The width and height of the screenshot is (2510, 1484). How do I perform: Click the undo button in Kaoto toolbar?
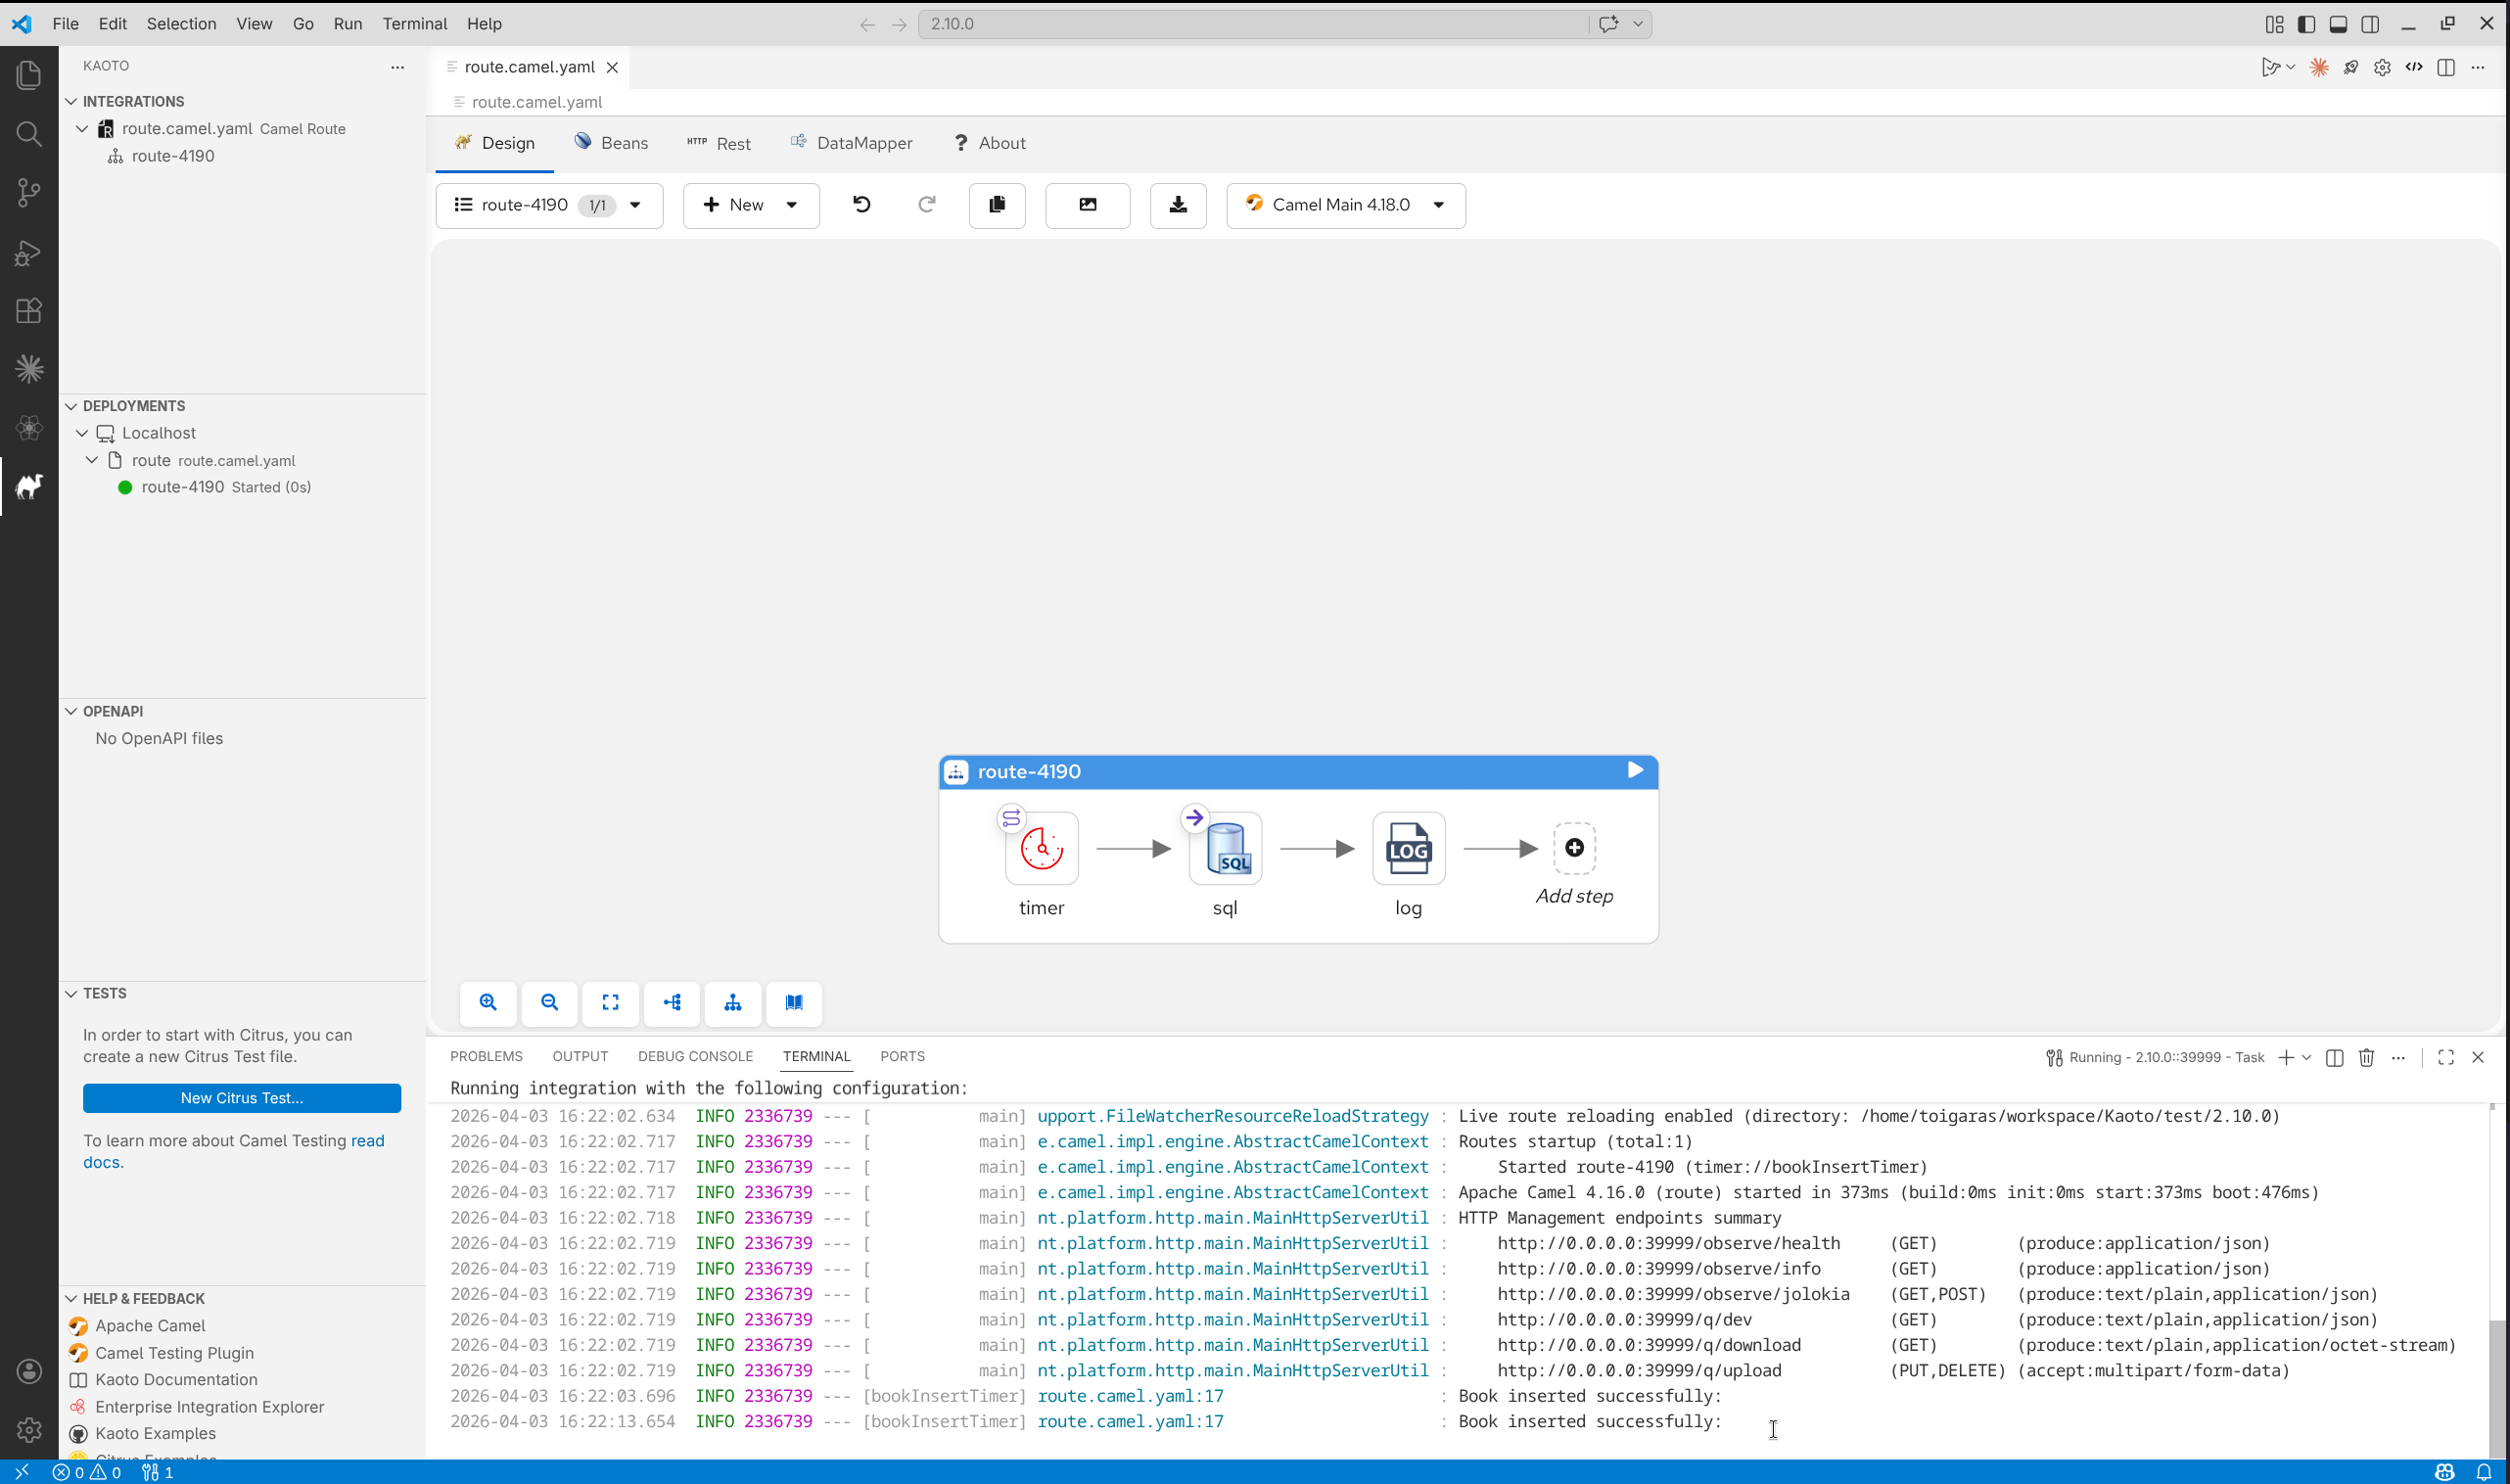pyautogui.click(x=861, y=205)
